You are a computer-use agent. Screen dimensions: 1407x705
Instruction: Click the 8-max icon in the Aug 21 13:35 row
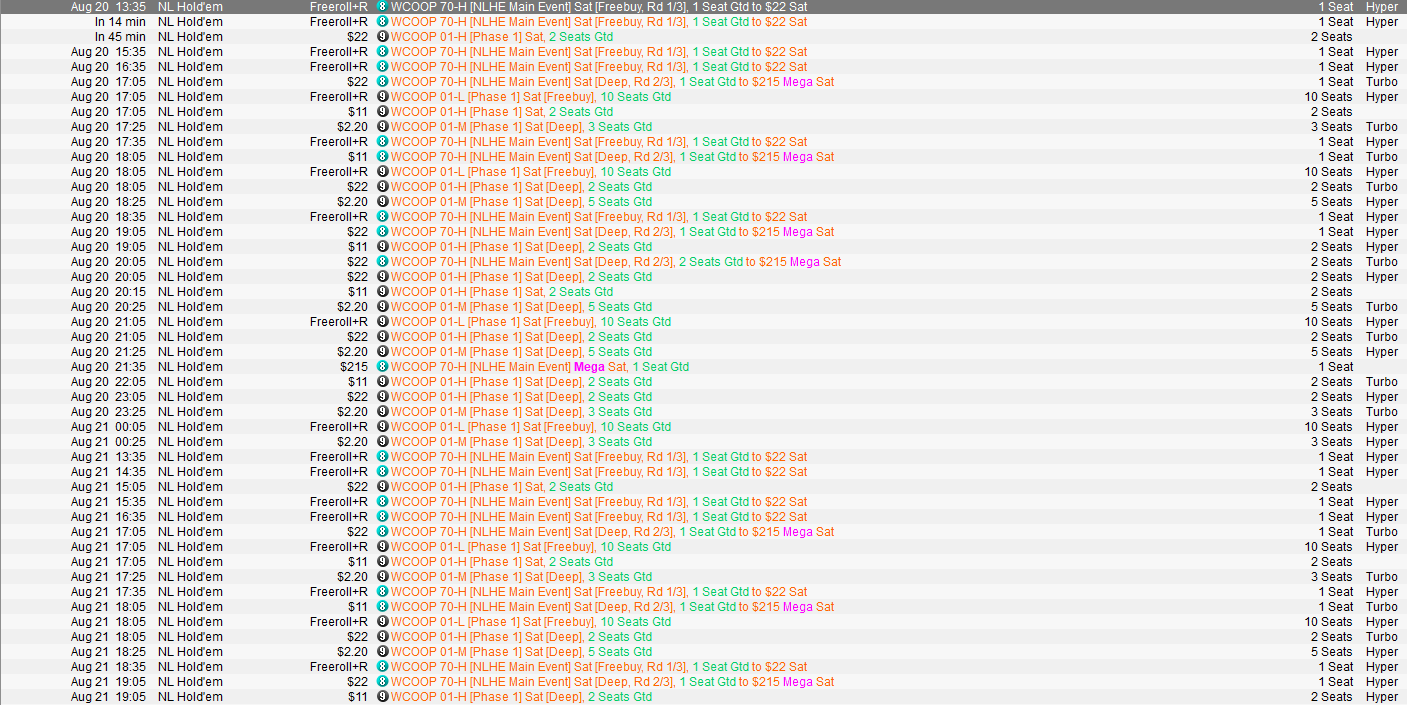coord(382,456)
